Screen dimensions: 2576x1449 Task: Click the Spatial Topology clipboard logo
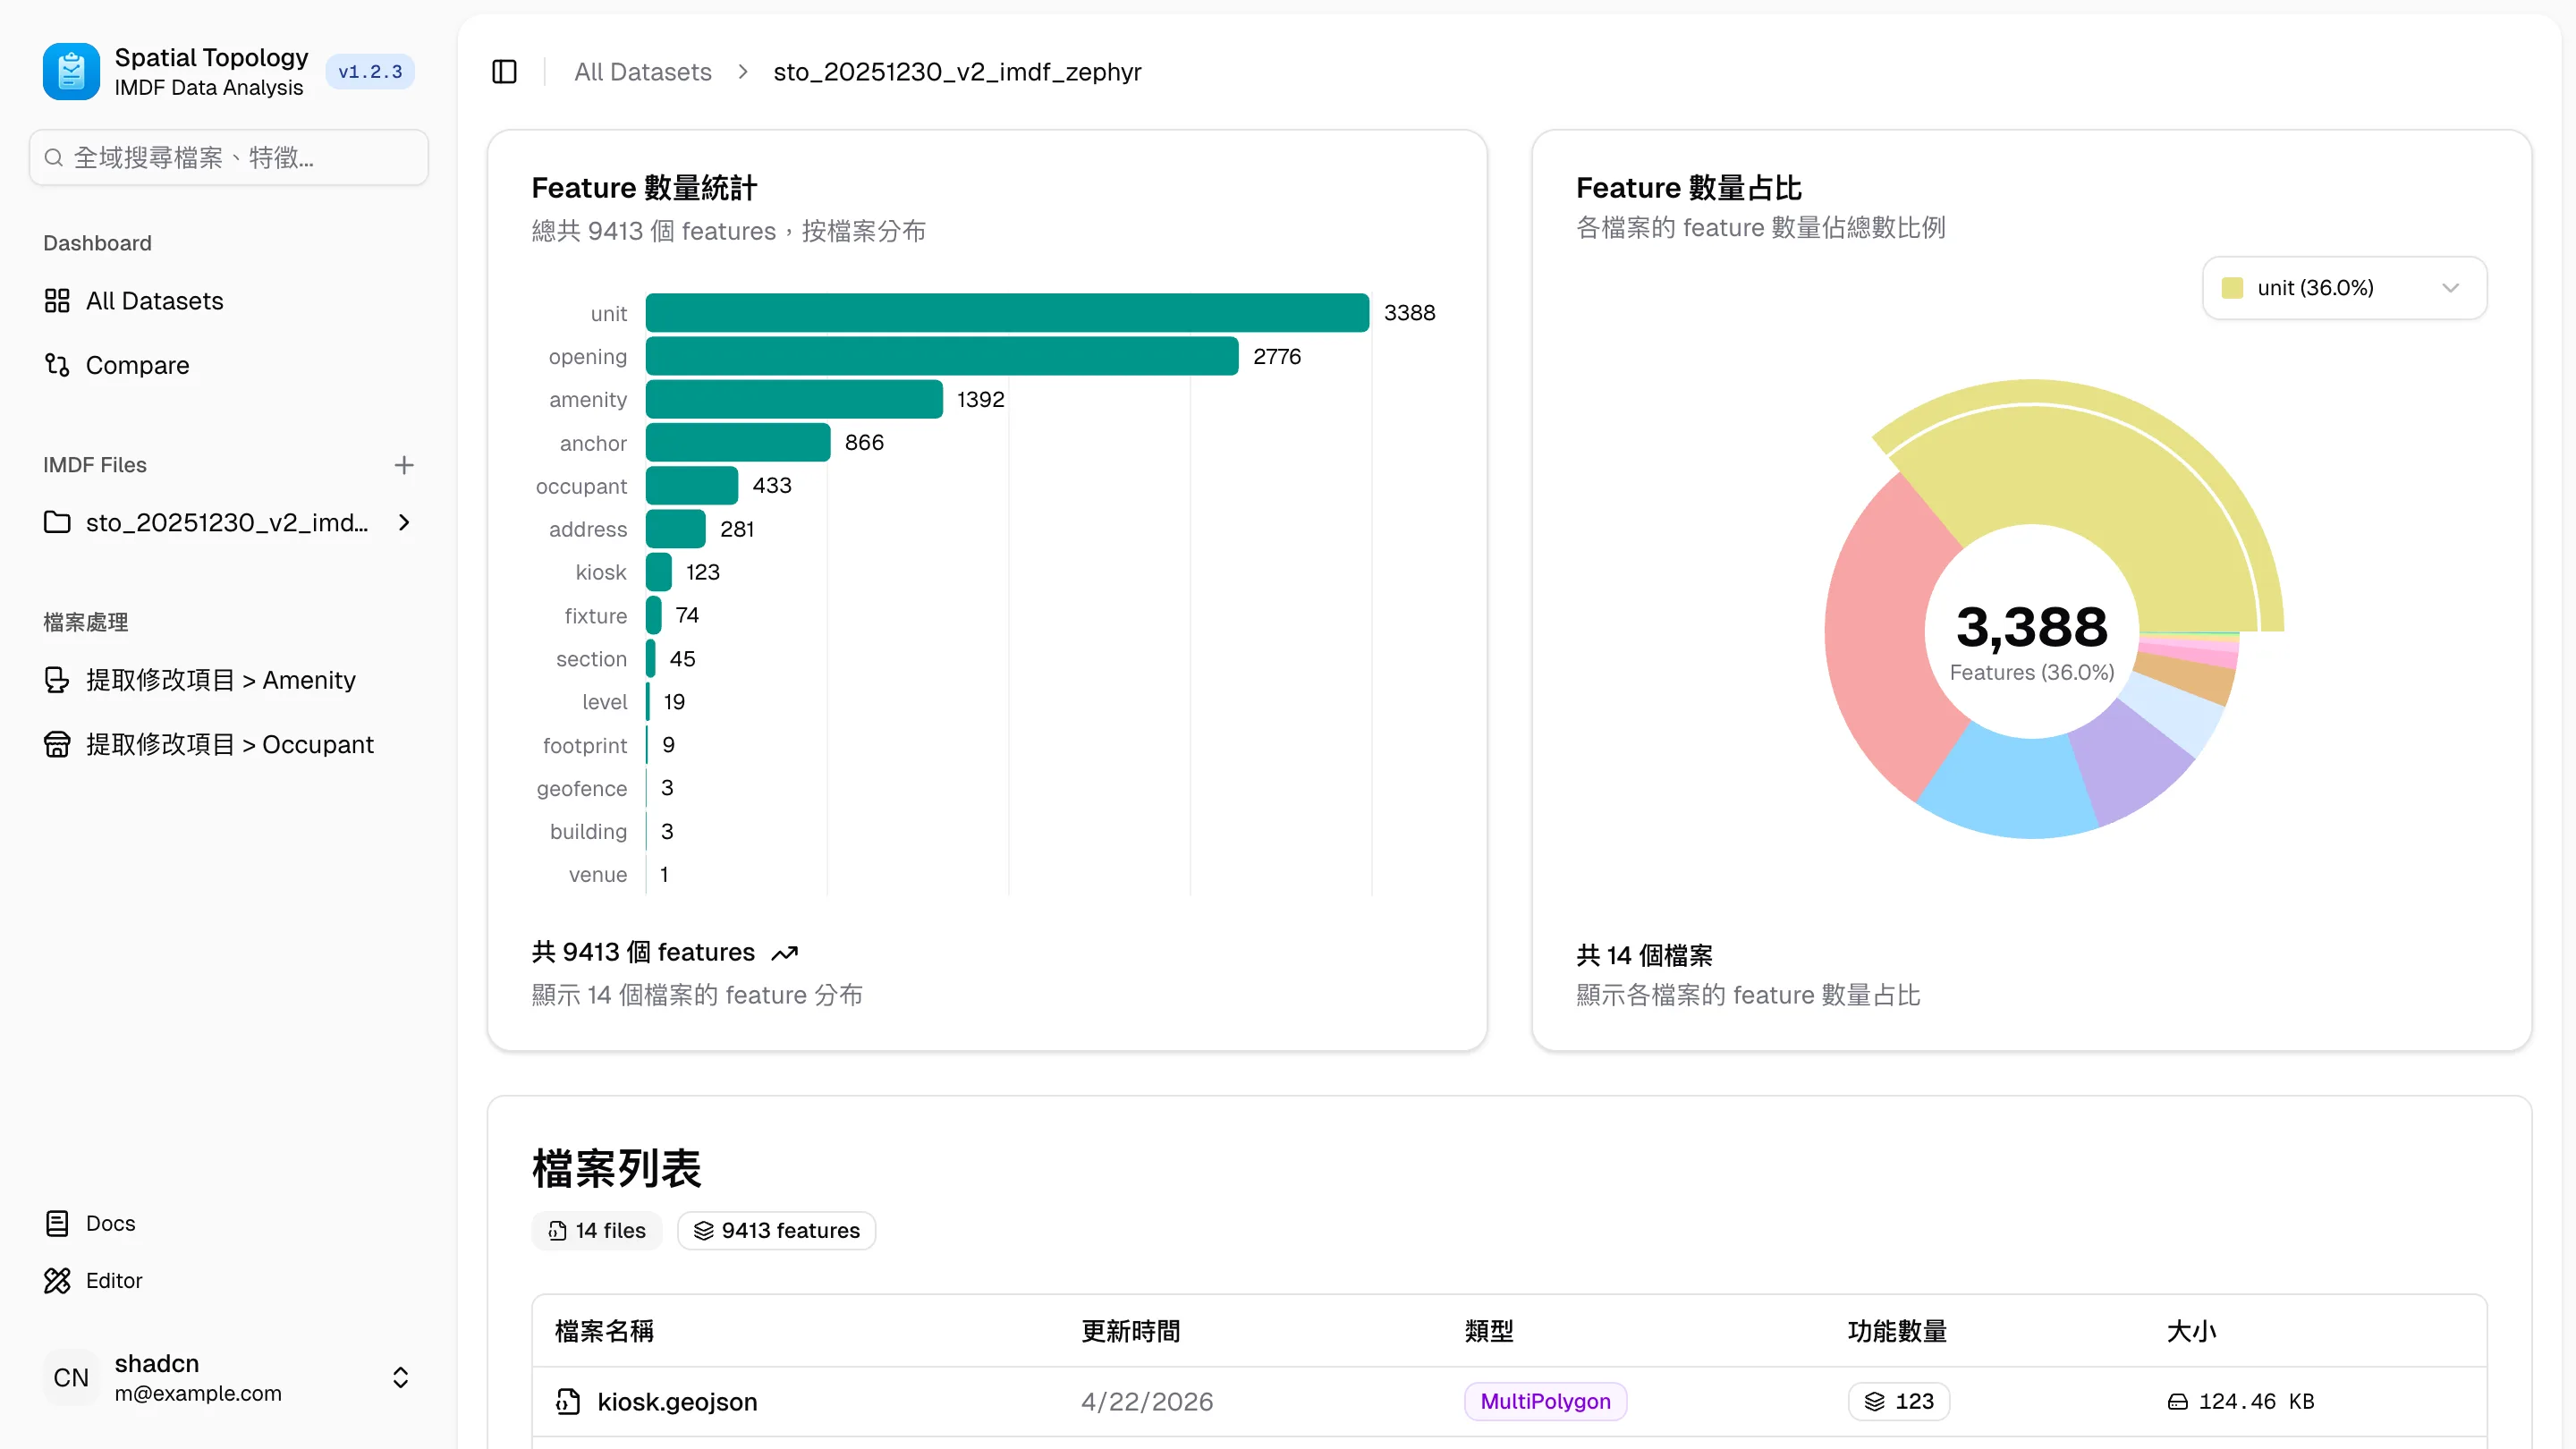coord(71,72)
